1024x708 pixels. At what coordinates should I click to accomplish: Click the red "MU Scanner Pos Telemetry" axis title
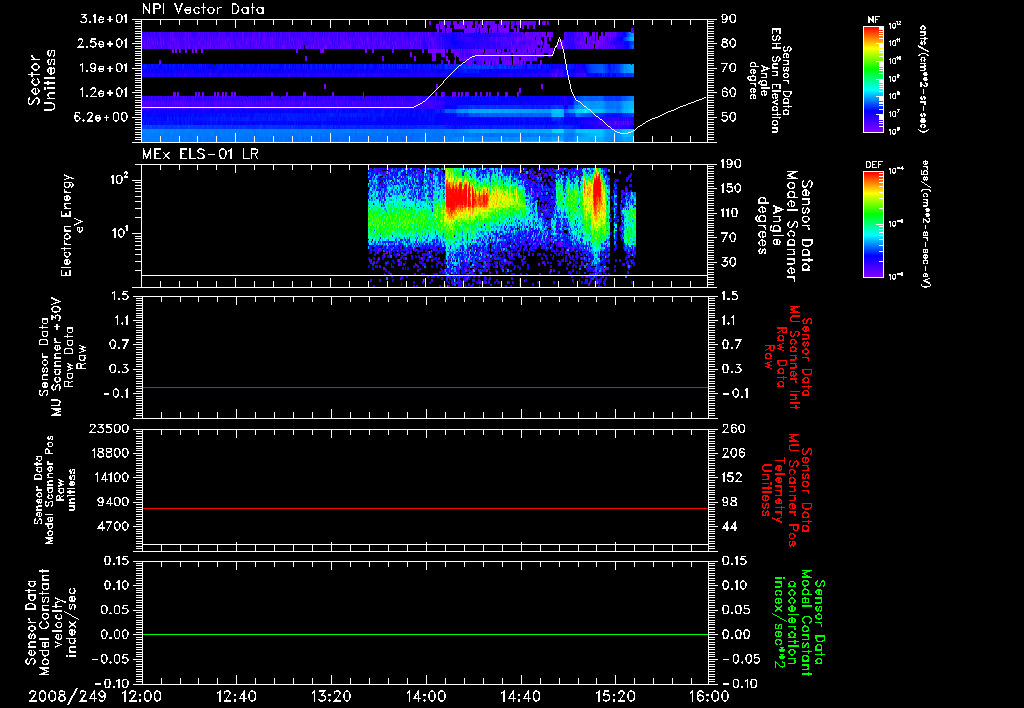[786, 490]
